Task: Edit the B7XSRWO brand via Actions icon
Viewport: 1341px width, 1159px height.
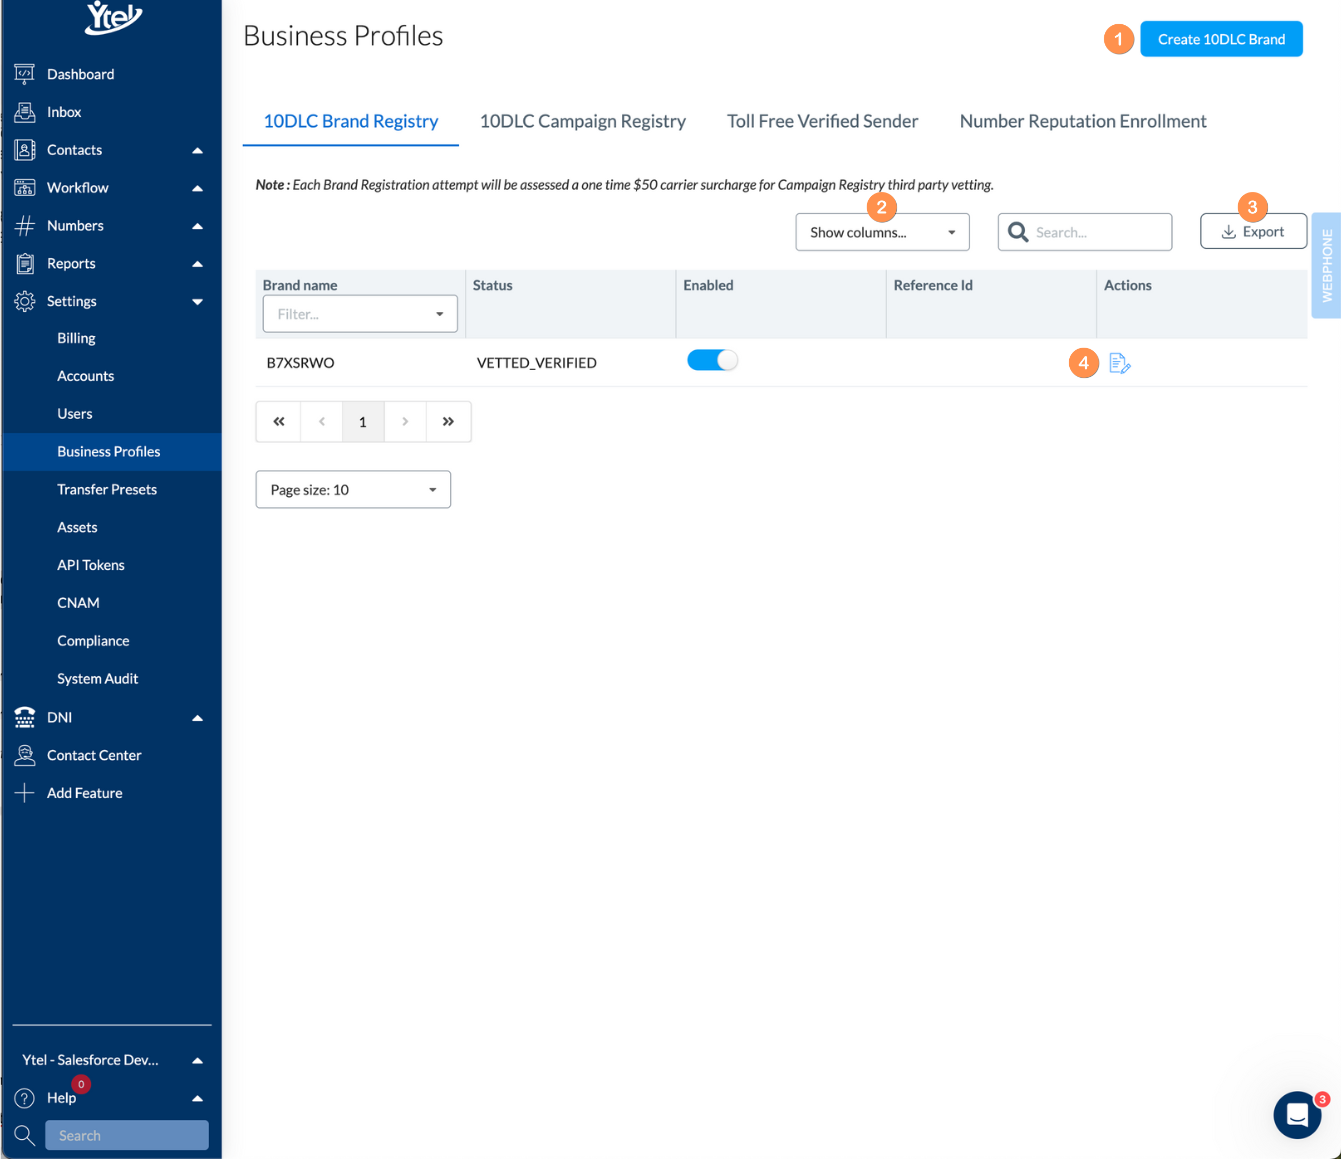Action: pos(1120,363)
